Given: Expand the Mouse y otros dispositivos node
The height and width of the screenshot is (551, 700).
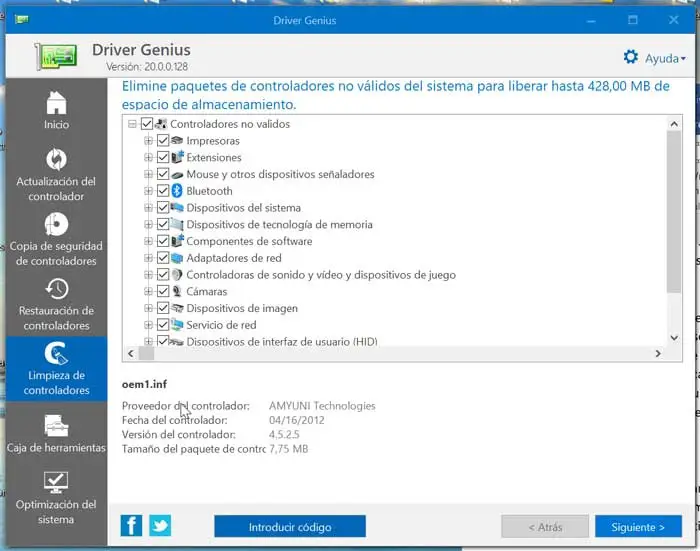Looking at the screenshot, I should click(148, 174).
